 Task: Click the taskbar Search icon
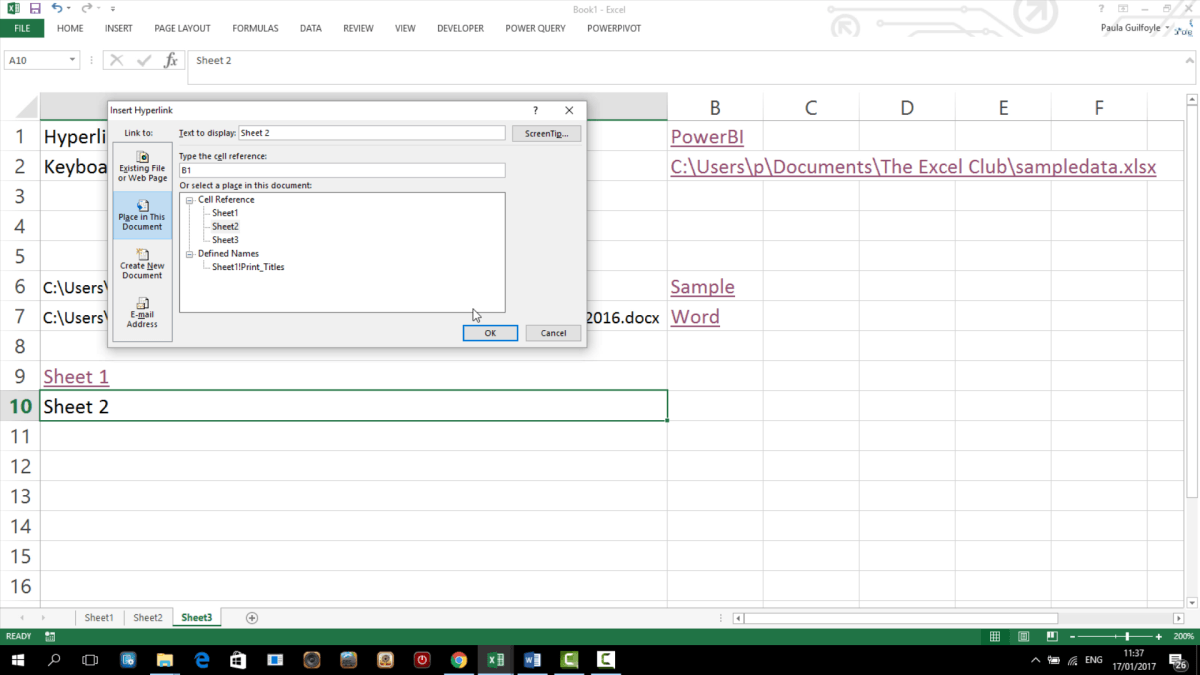54,660
